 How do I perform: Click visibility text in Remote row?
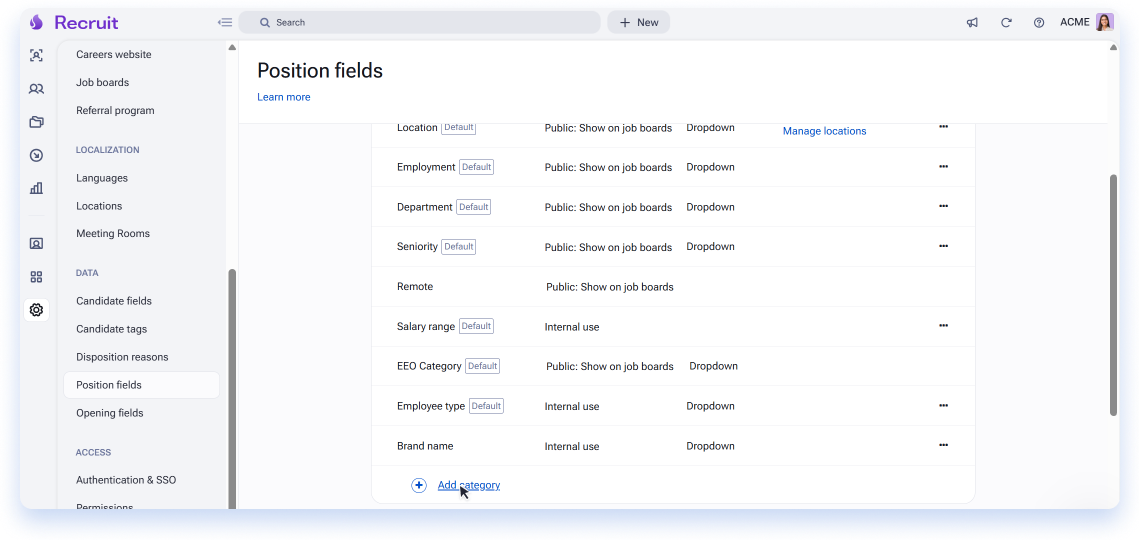point(609,287)
